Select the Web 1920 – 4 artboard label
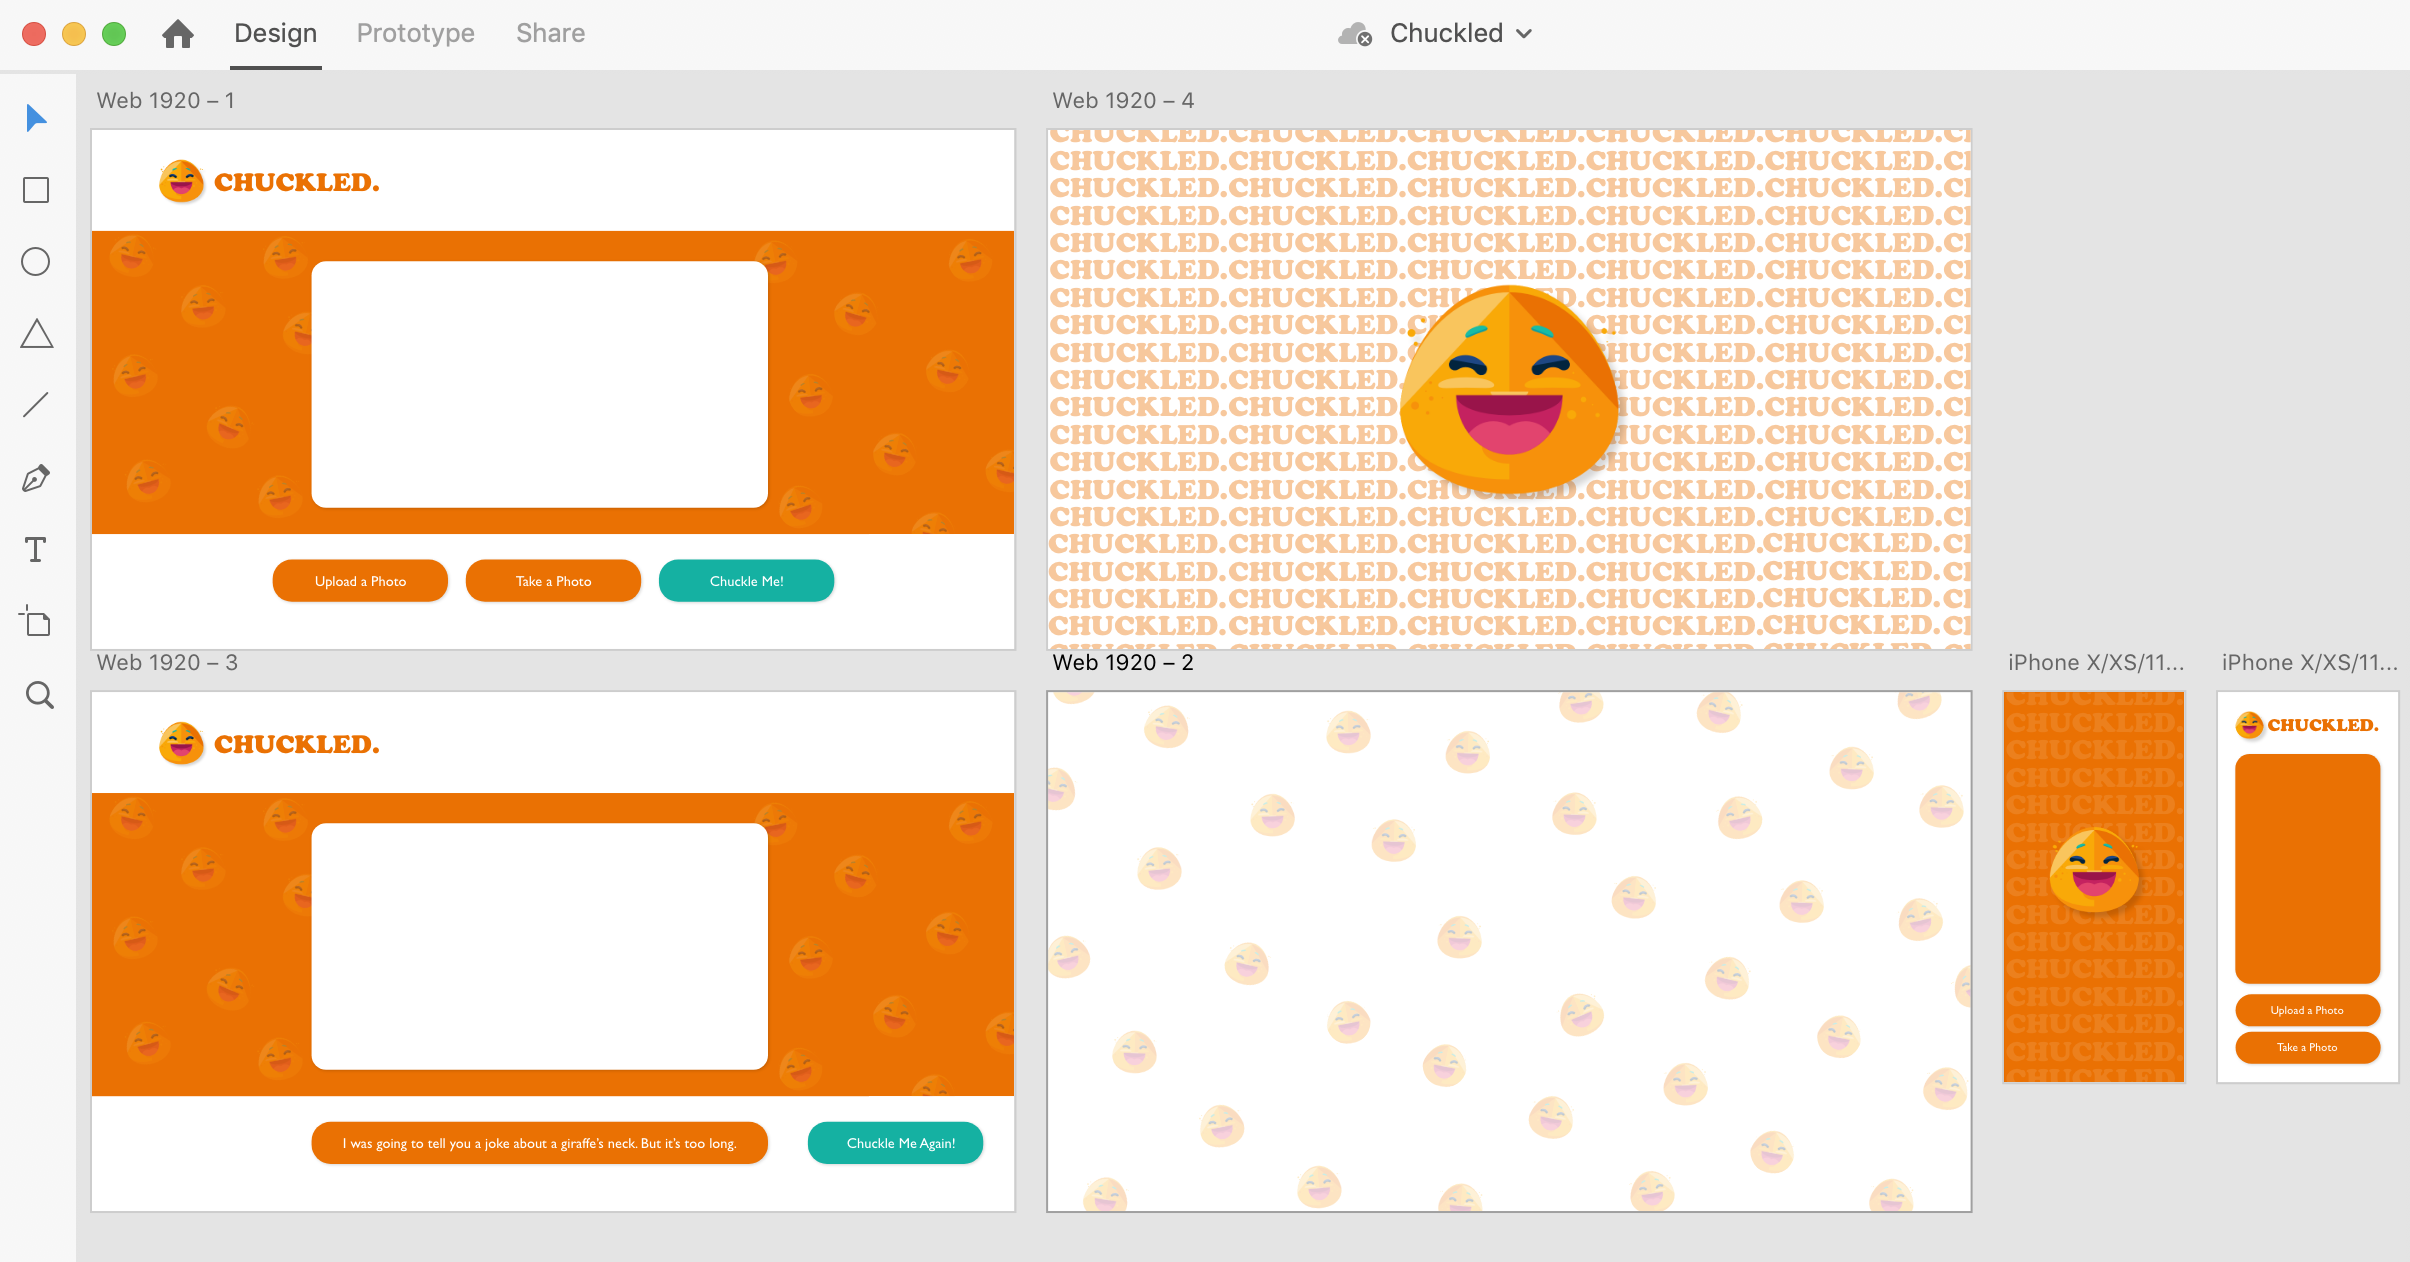 coord(1122,101)
